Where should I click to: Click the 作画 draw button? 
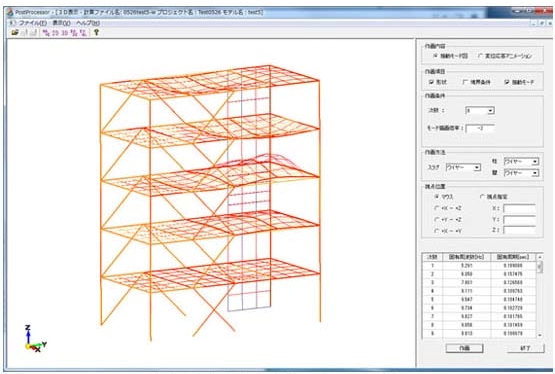pyautogui.click(x=464, y=348)
